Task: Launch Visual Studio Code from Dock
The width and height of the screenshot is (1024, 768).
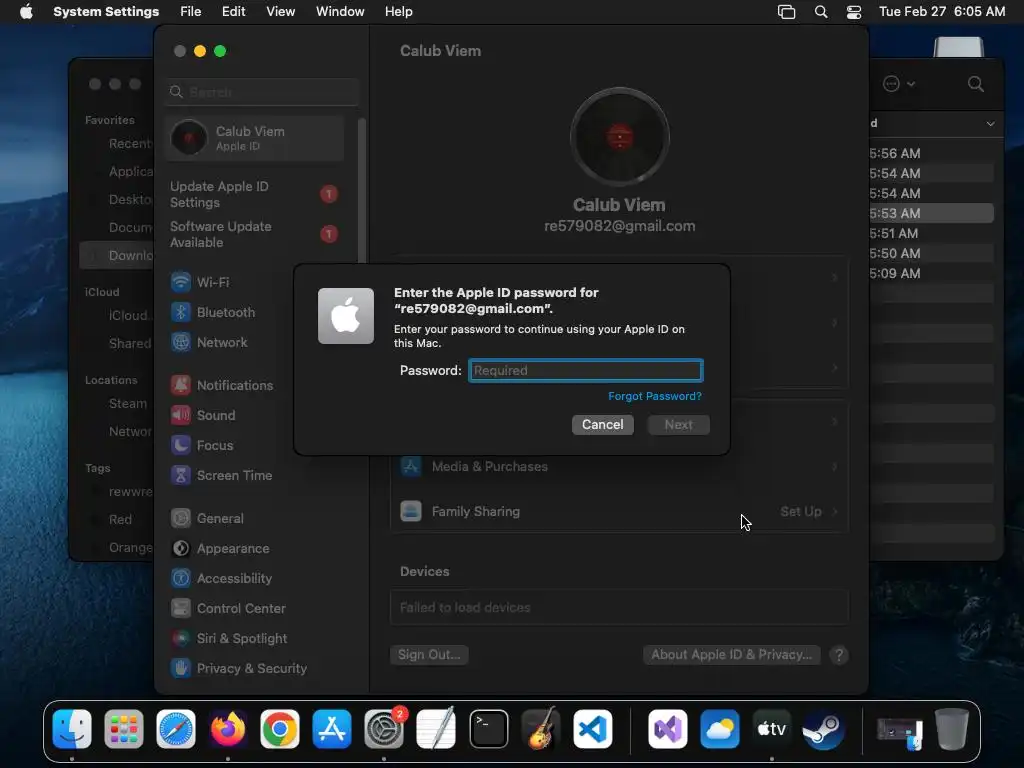Action: [593, 729]
